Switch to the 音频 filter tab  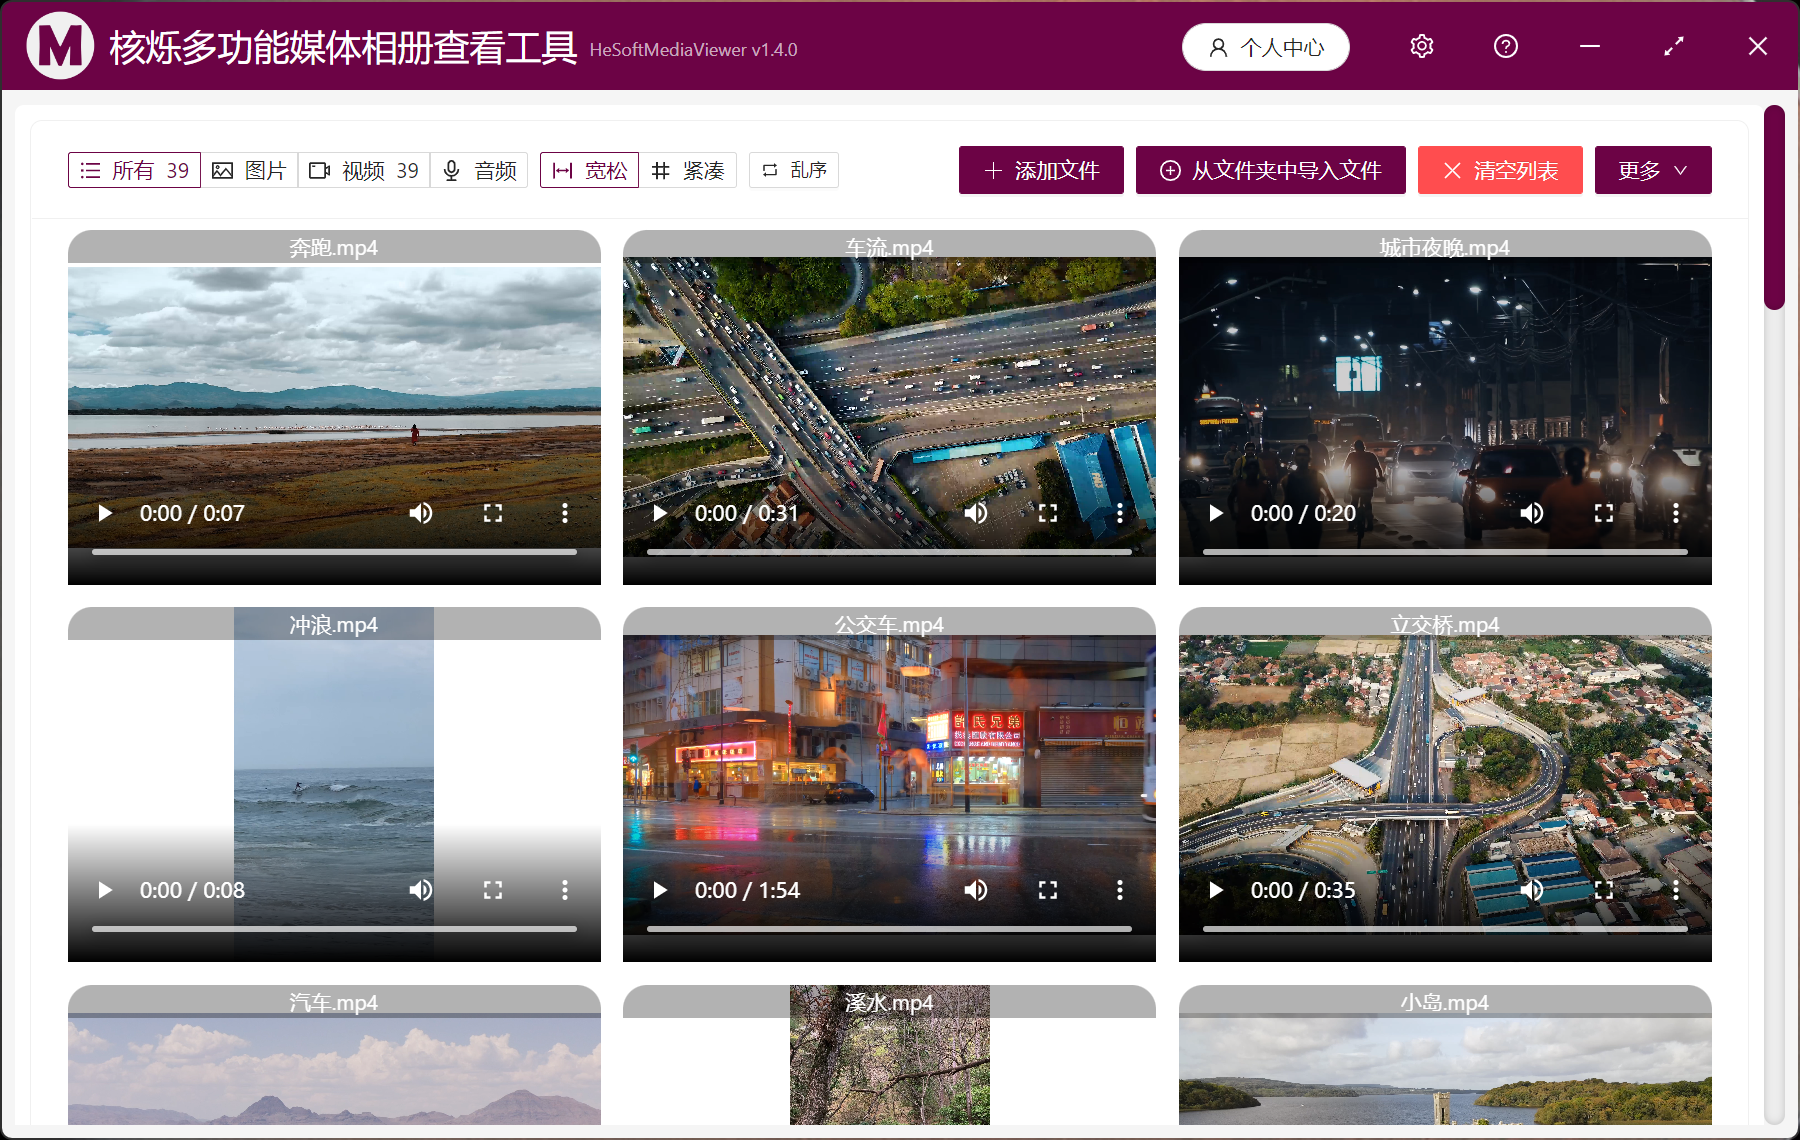click(x=479, y=170)
